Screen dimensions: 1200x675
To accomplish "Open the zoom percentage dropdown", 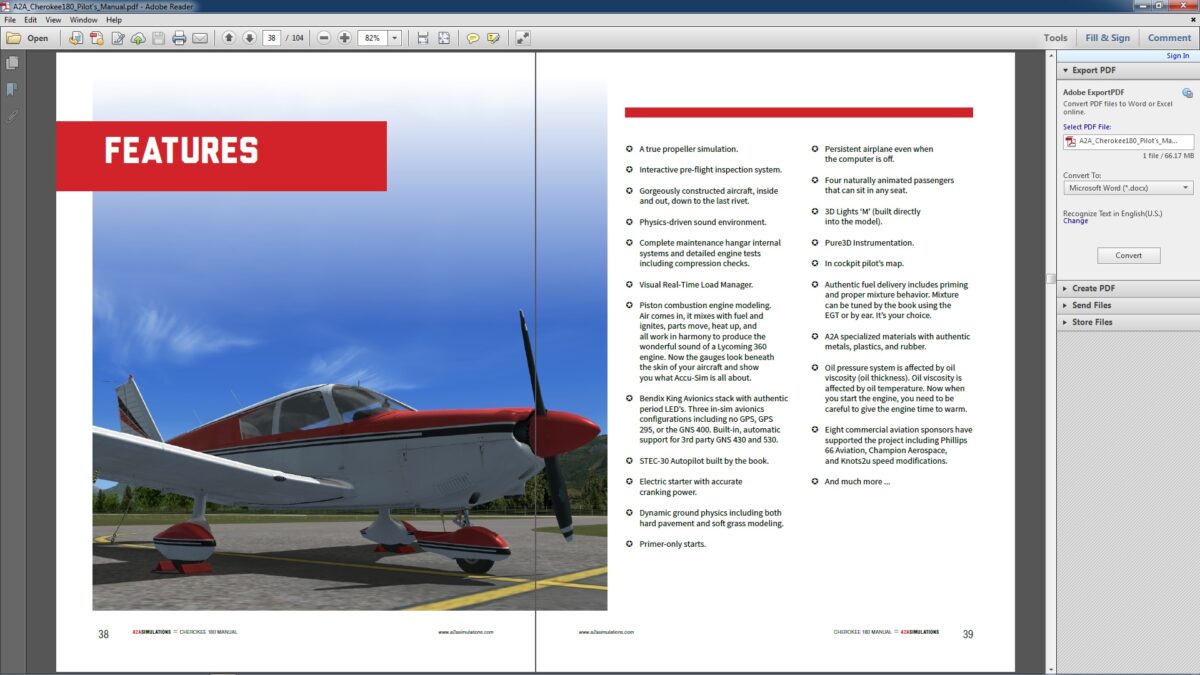I will 394,37.
